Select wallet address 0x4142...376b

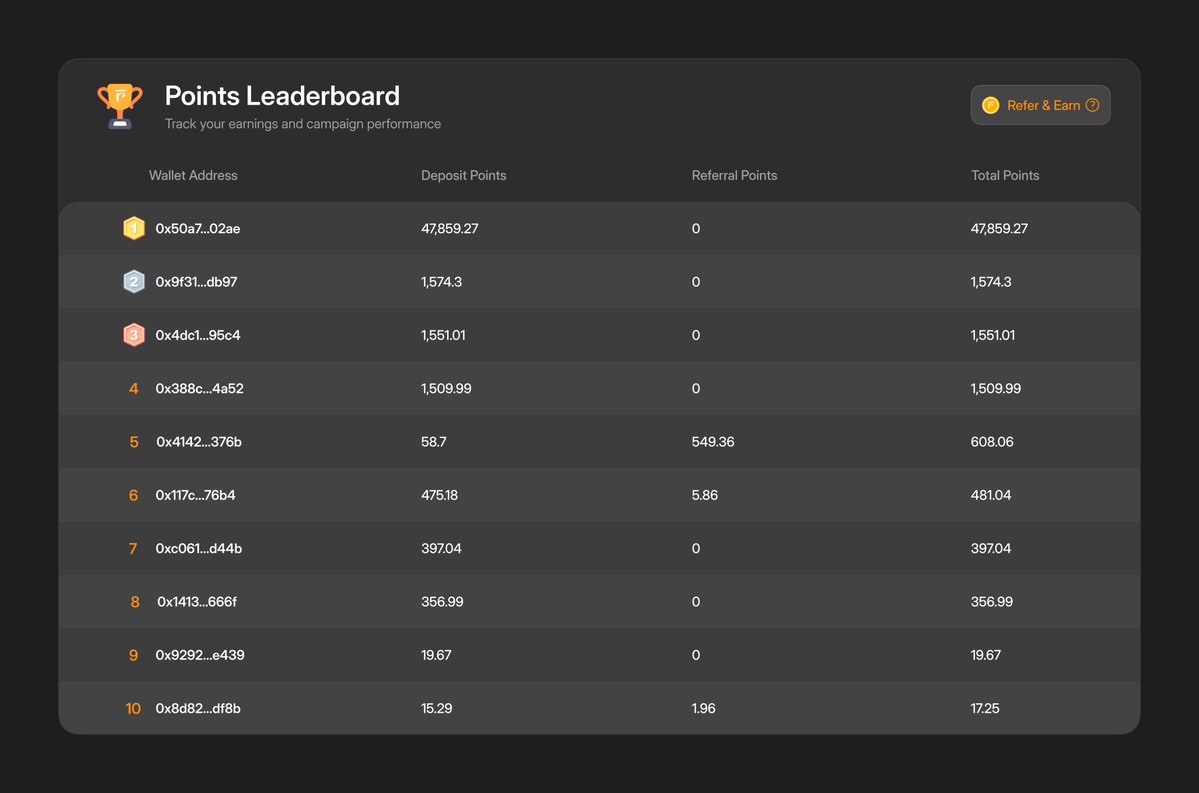[199, 442]
